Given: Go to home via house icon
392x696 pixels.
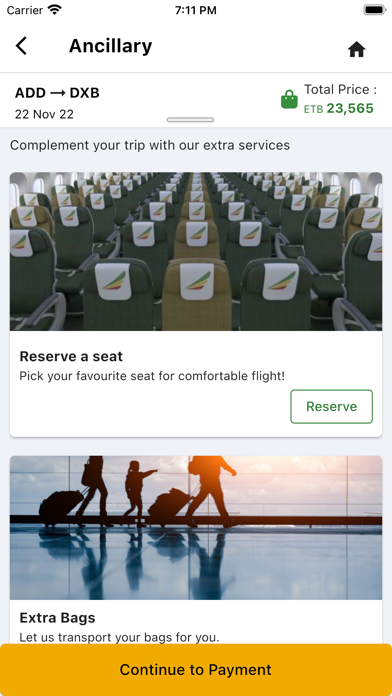Looking at the screenshot, I should pos(356,49).
